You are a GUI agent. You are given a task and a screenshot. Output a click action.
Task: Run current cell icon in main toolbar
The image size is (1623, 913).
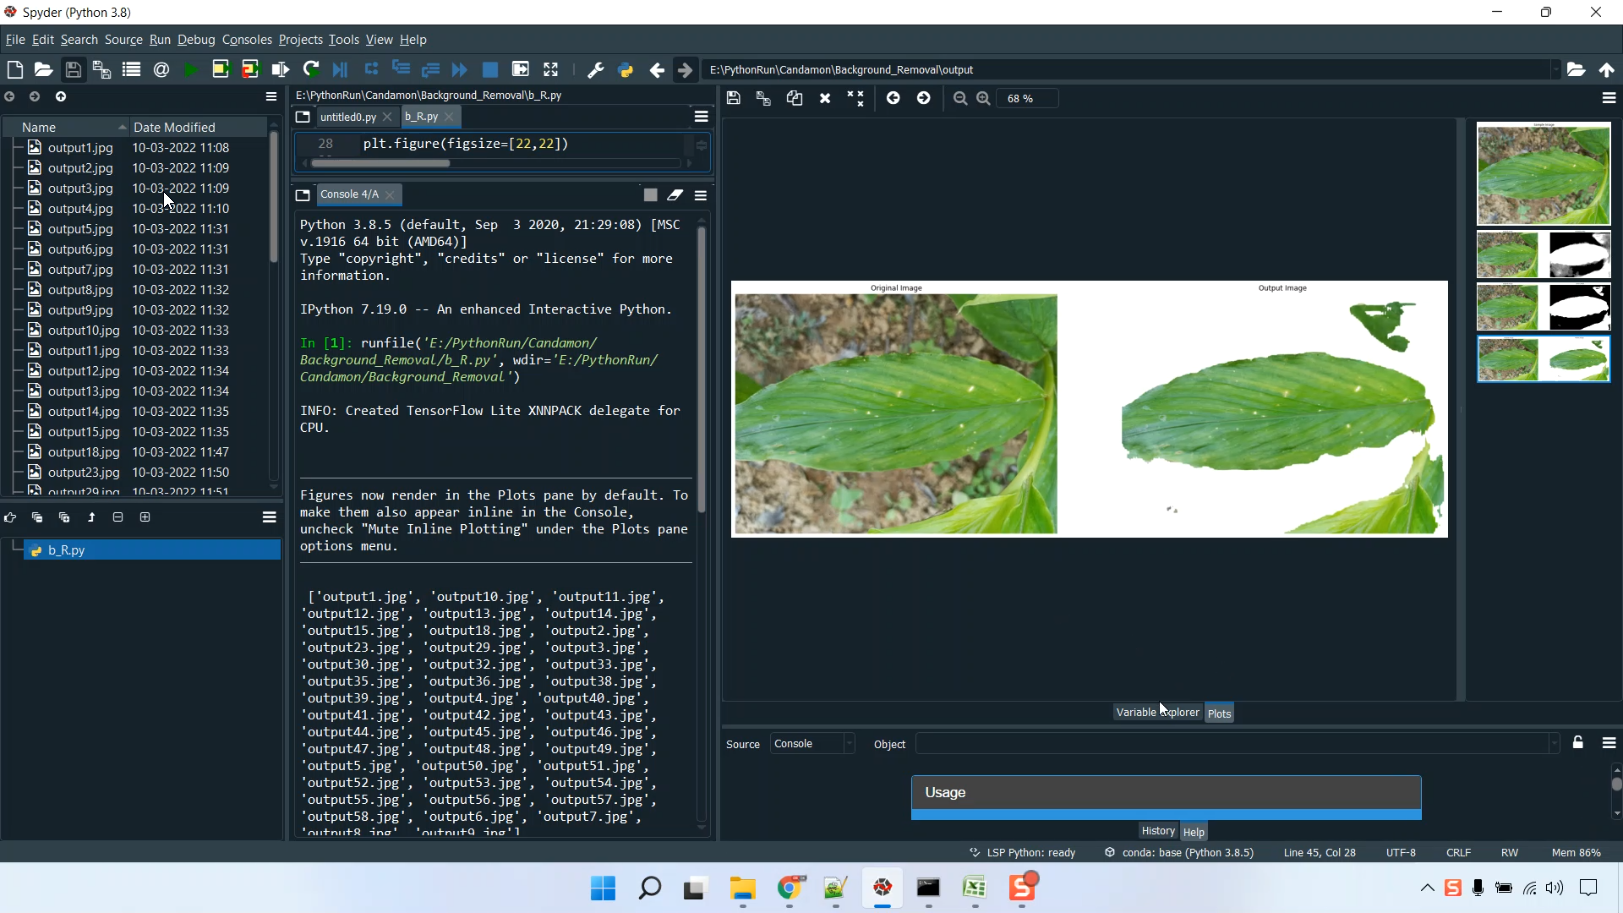coord(220,69)
